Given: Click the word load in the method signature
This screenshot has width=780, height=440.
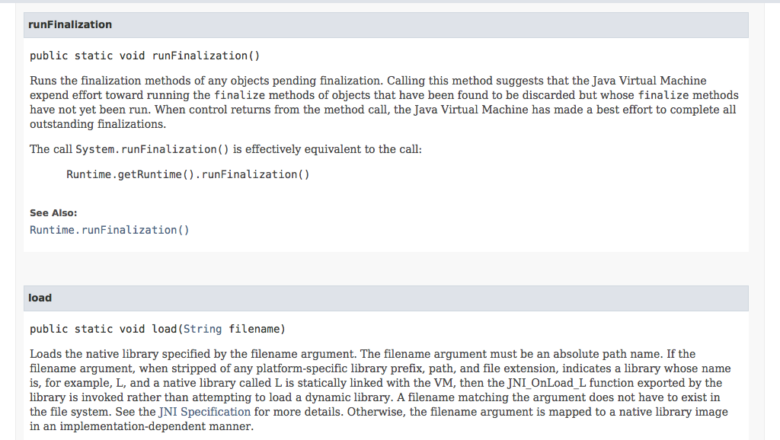Looking at the screenshot, I should point(164,329).
